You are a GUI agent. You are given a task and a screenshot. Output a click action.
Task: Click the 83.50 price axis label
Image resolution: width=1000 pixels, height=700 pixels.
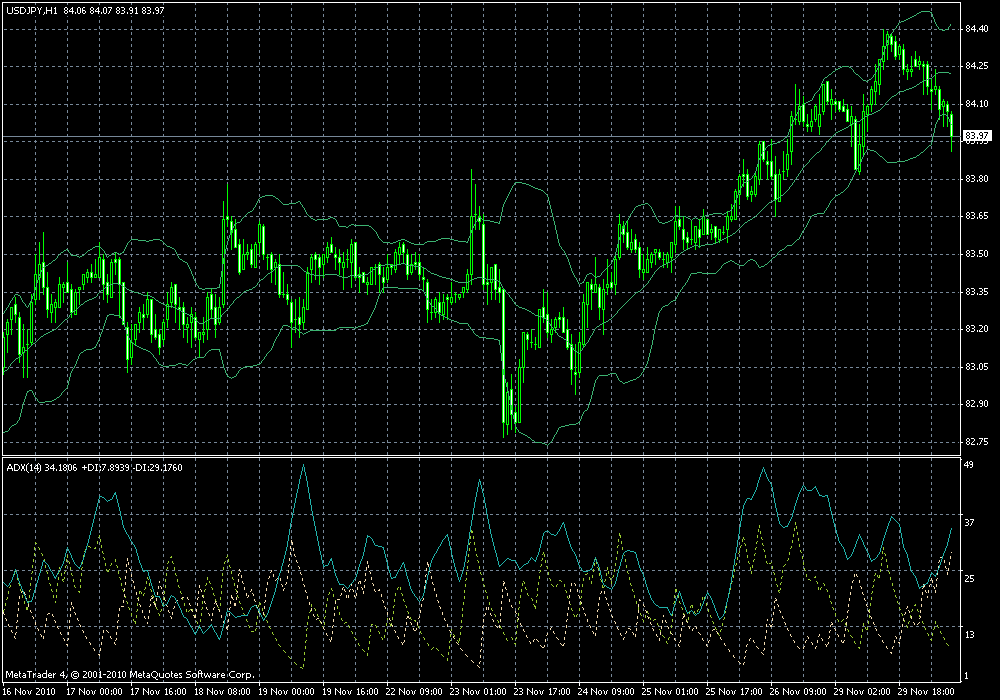(x=977, y=254)
